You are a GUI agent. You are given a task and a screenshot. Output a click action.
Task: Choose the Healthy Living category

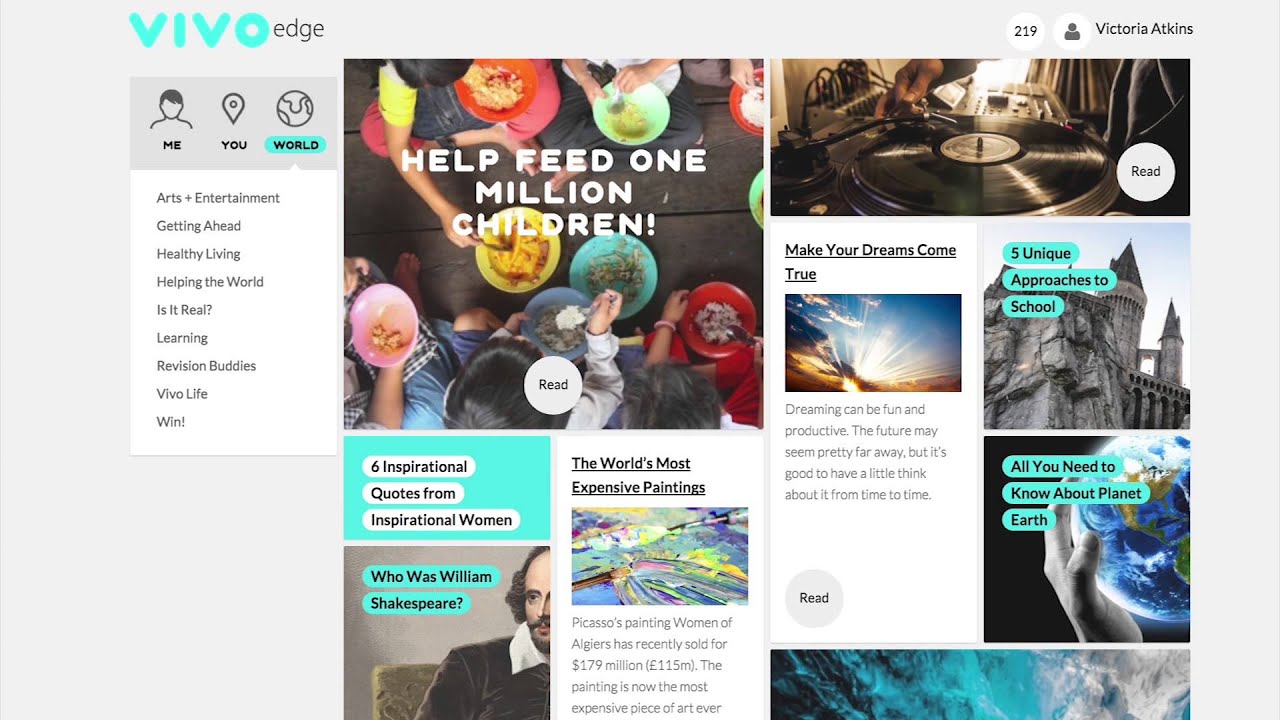point(198,254)
